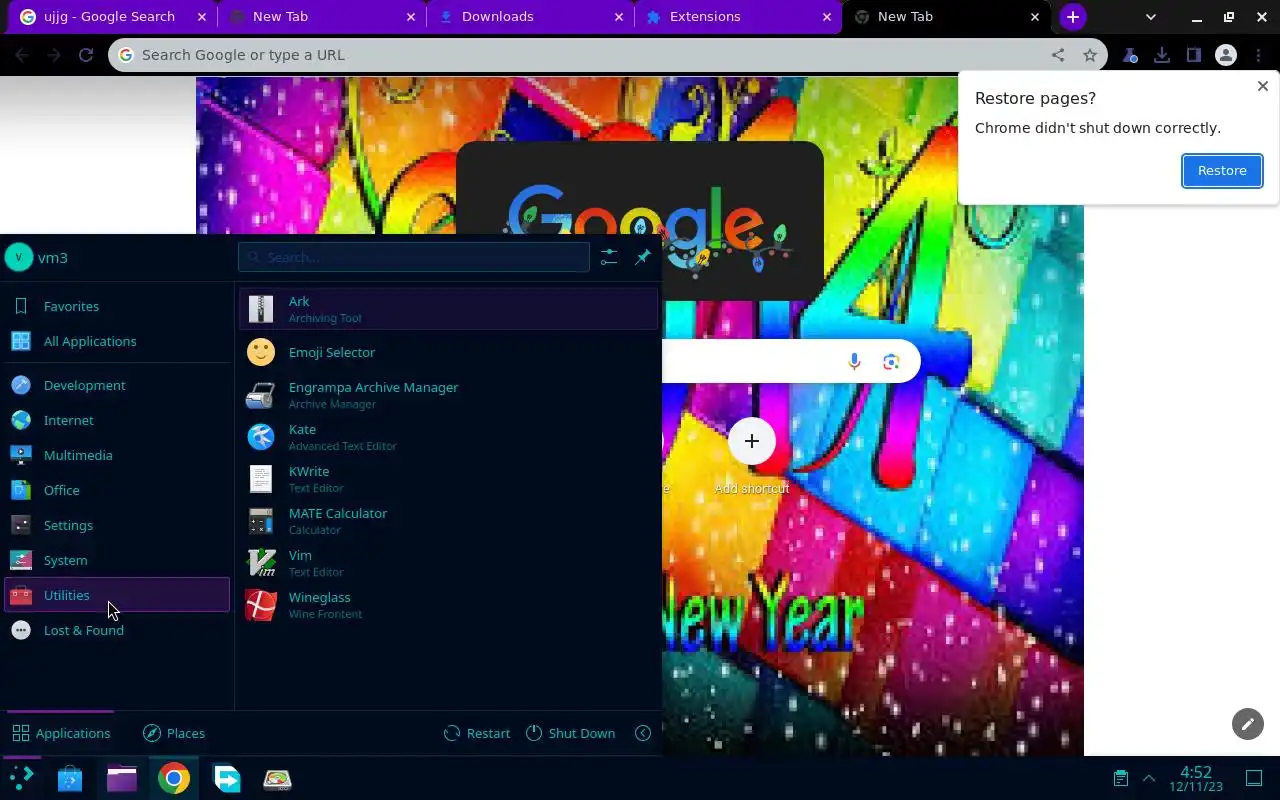Image resolution: width=1280 pixels, height=800 pixels.
Task: Open launcher configure sliders icon
Action: (609, 257)
